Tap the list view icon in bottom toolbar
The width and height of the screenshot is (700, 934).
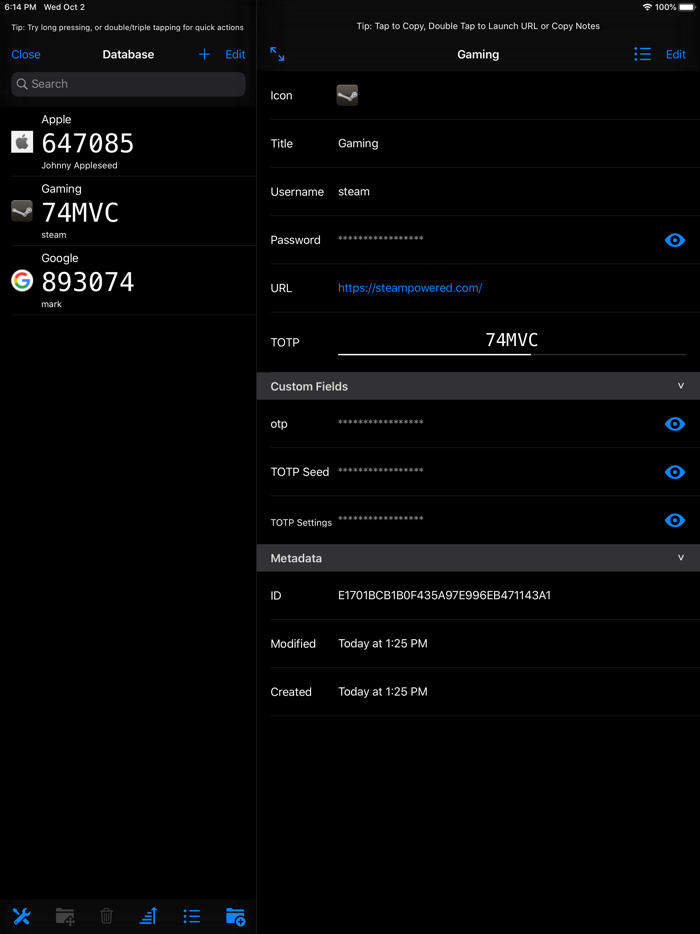(x=192, y=916)
